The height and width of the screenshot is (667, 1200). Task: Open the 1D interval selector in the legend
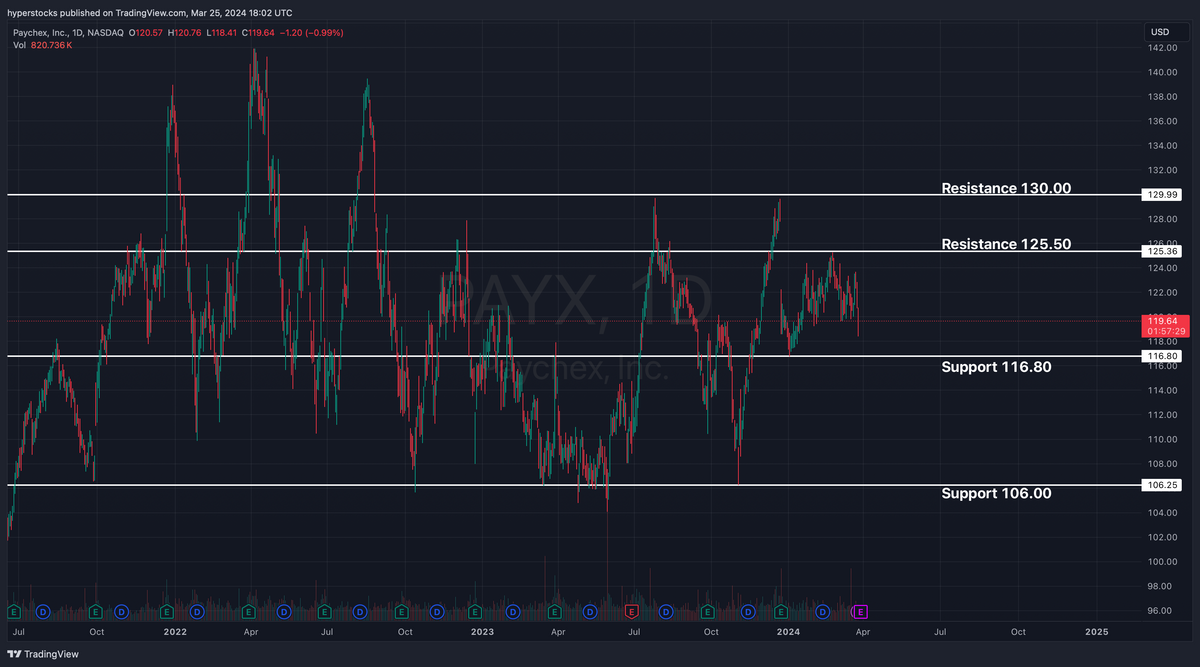pos(77,31)
